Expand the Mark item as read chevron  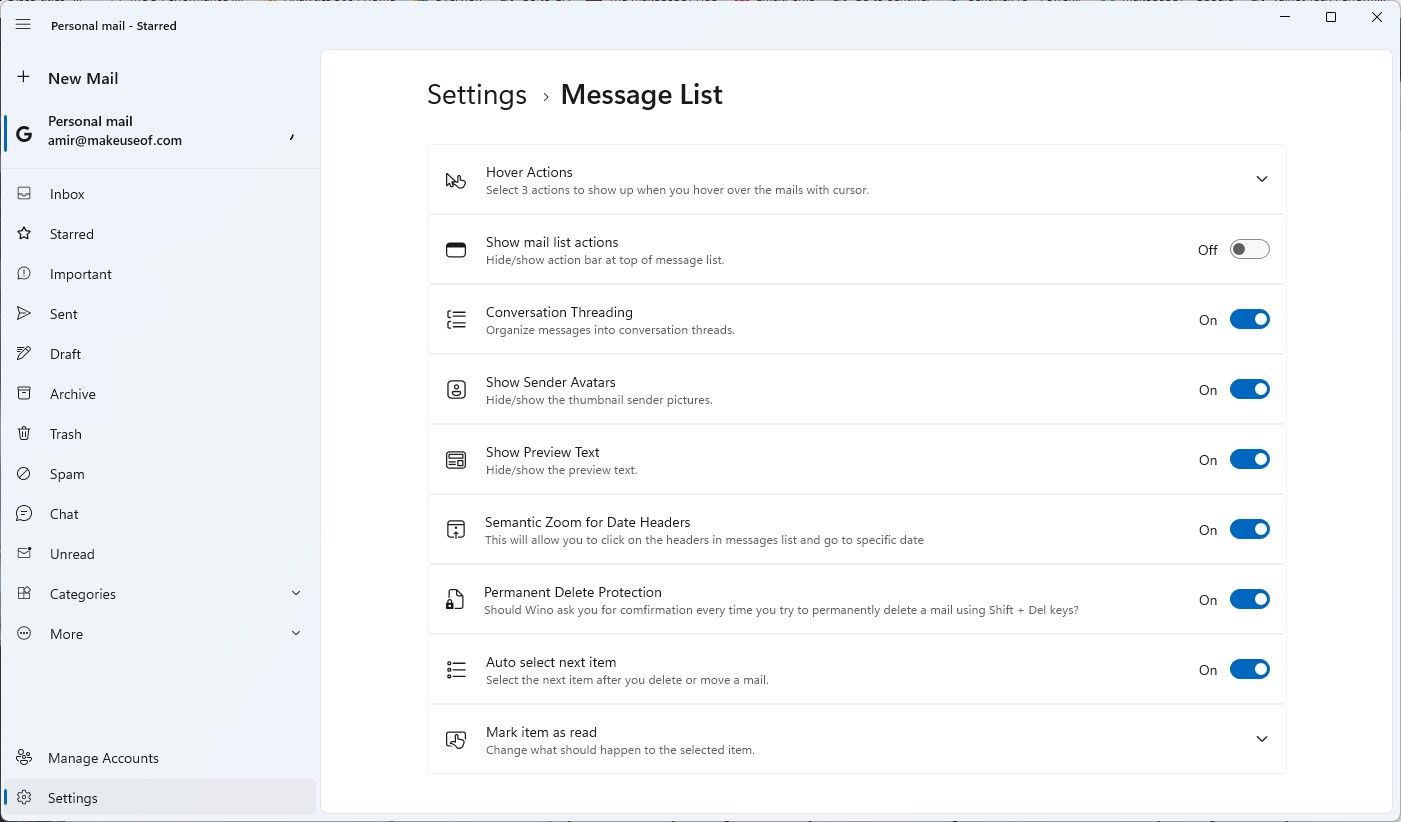click(x=1262, y=739)
